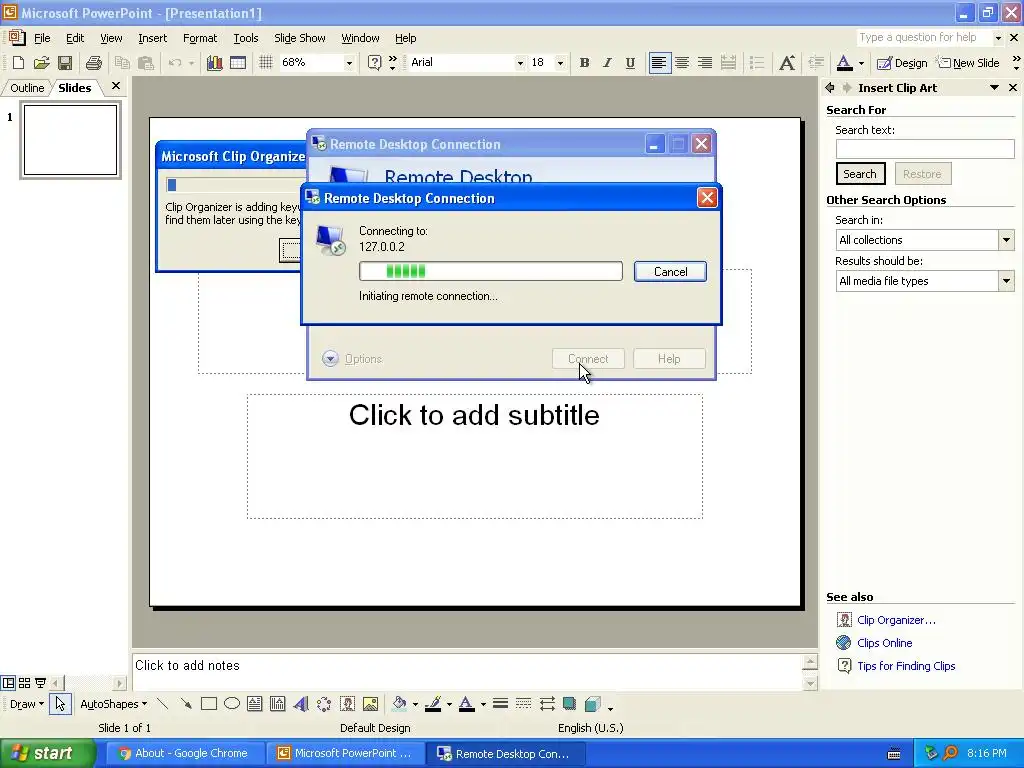
Task: Insert Clip Art icon on drawing toolbar
Action: tap(347, 704)
